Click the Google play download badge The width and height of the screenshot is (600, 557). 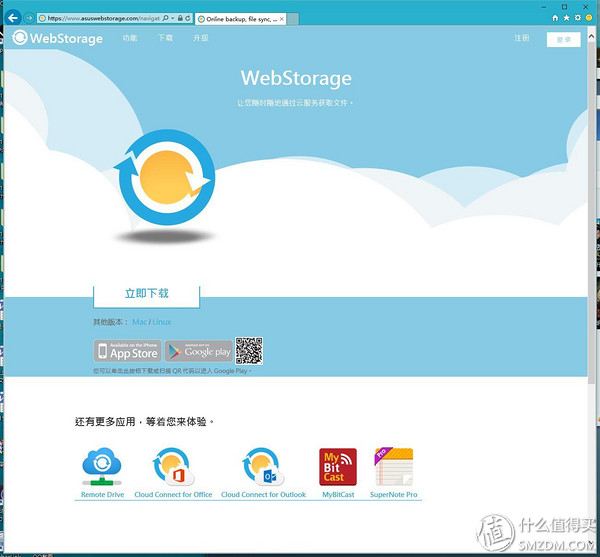click(x=199, y=351)
